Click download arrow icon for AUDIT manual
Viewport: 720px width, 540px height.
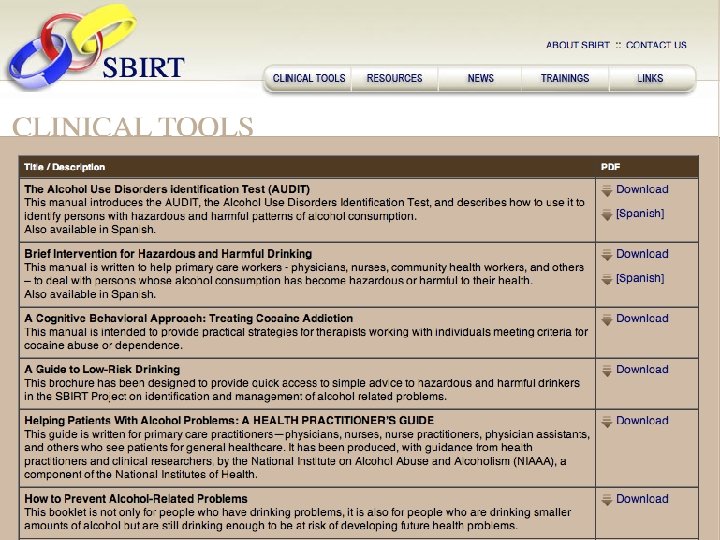(x=607, y=191)
